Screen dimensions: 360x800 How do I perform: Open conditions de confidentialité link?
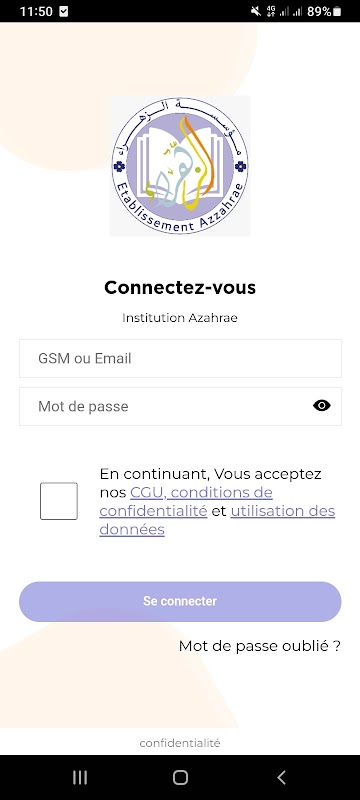point(186,502)
